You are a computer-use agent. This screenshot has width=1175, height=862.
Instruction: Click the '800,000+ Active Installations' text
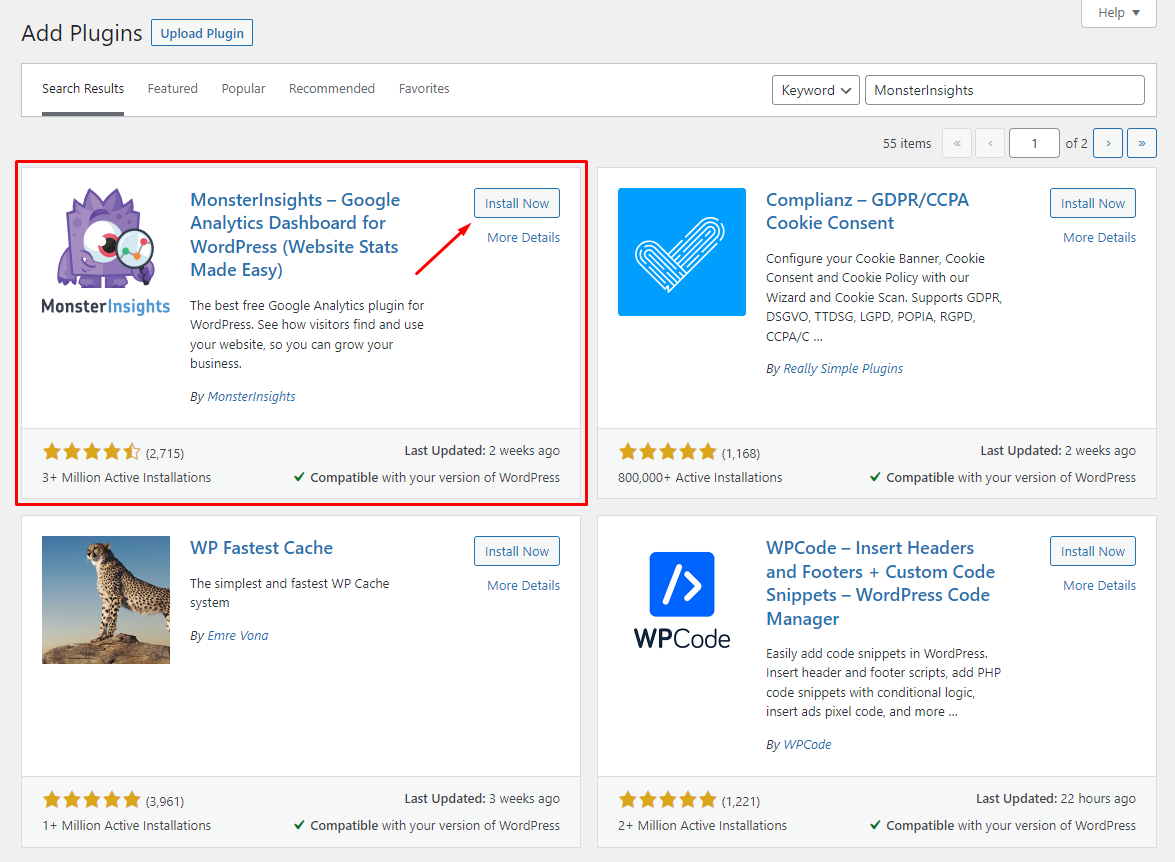[x=700, y=477]
